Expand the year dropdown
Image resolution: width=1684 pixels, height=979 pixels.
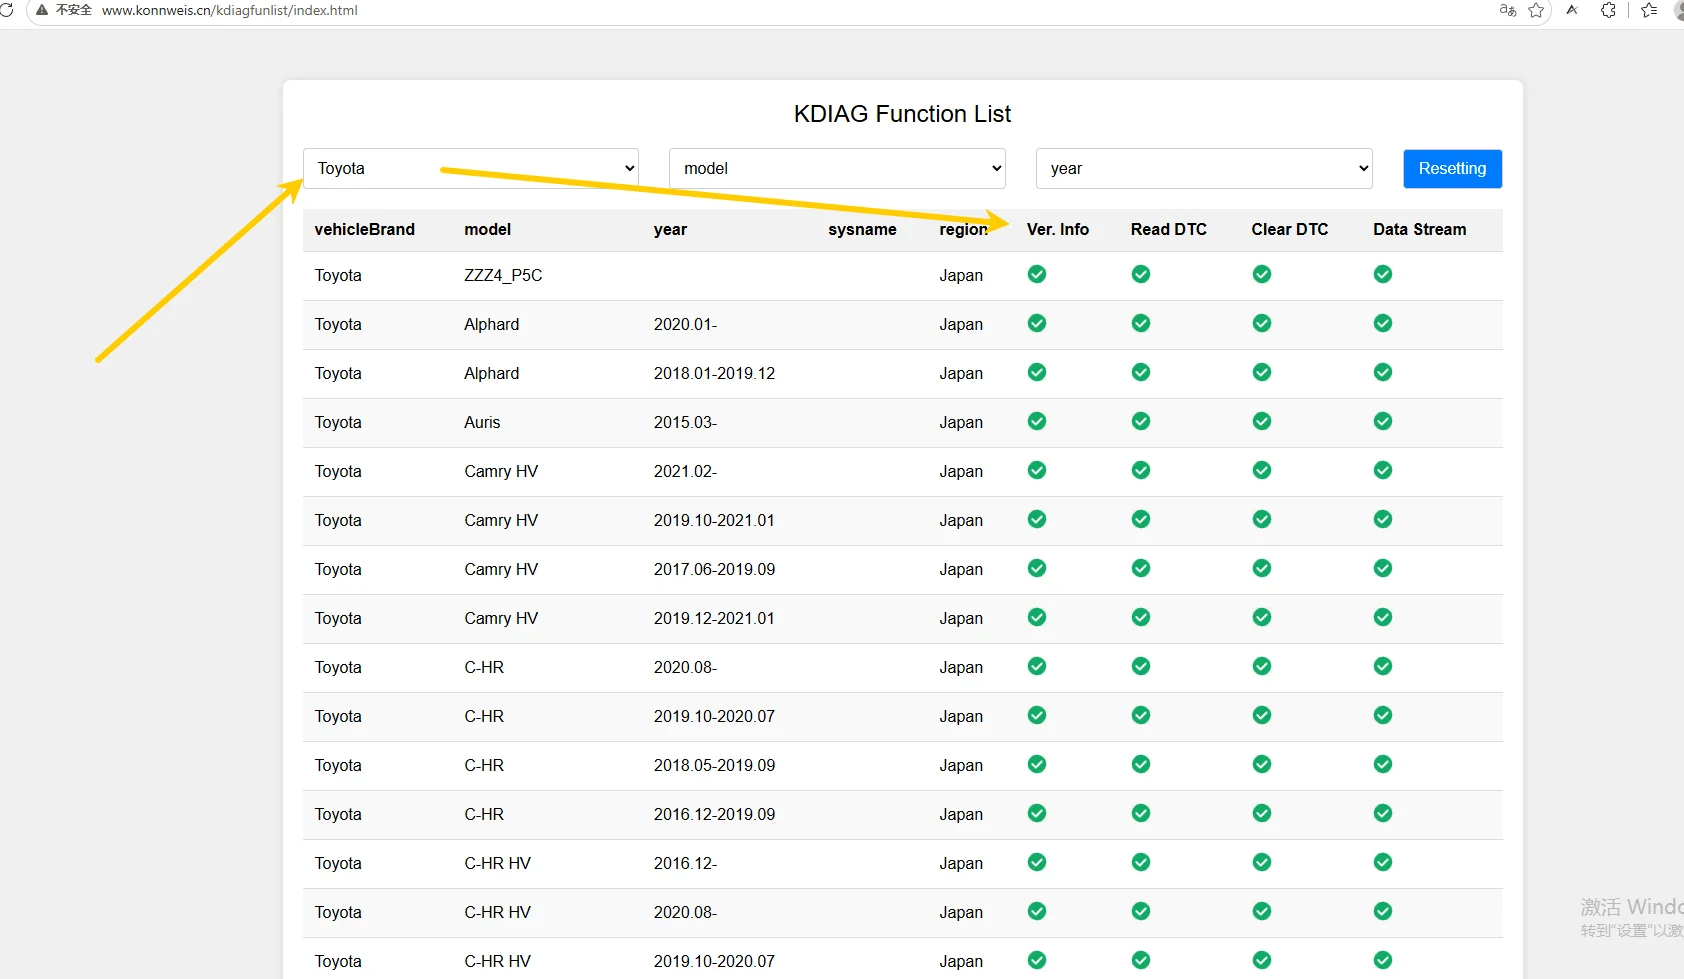(x=1204, y=168)
